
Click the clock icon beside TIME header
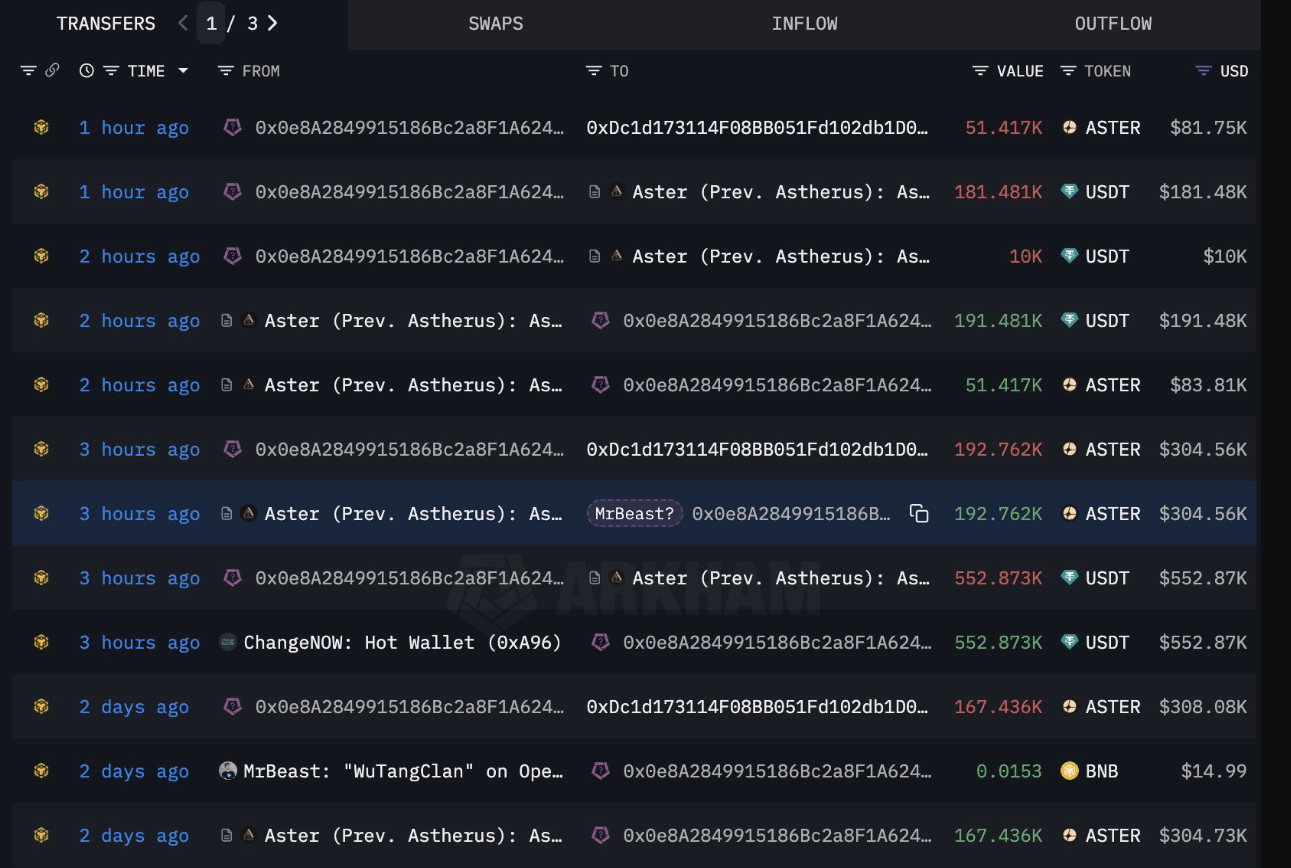pos(87,71)
